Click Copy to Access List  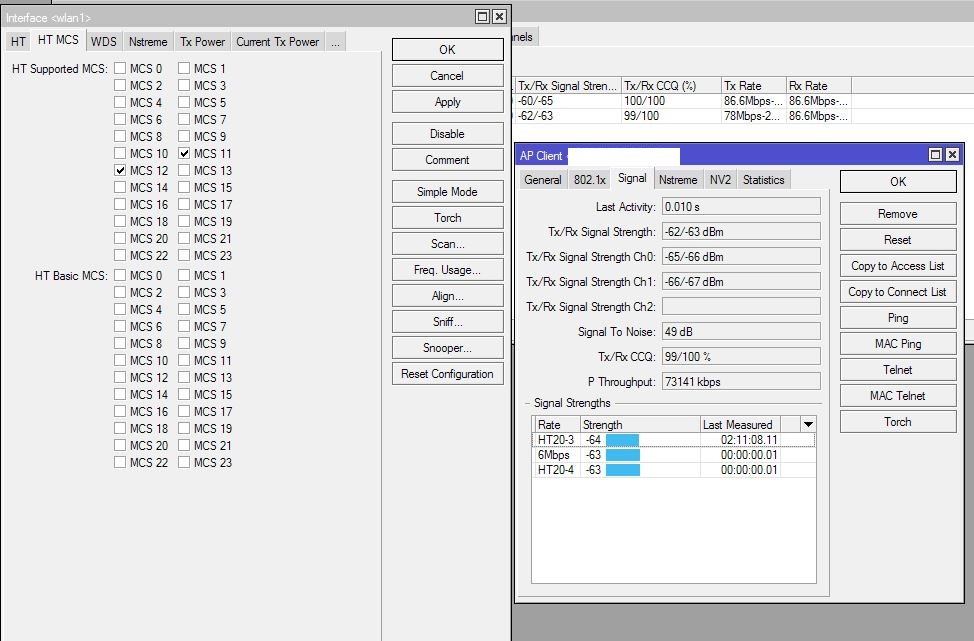tap(898, 266)
